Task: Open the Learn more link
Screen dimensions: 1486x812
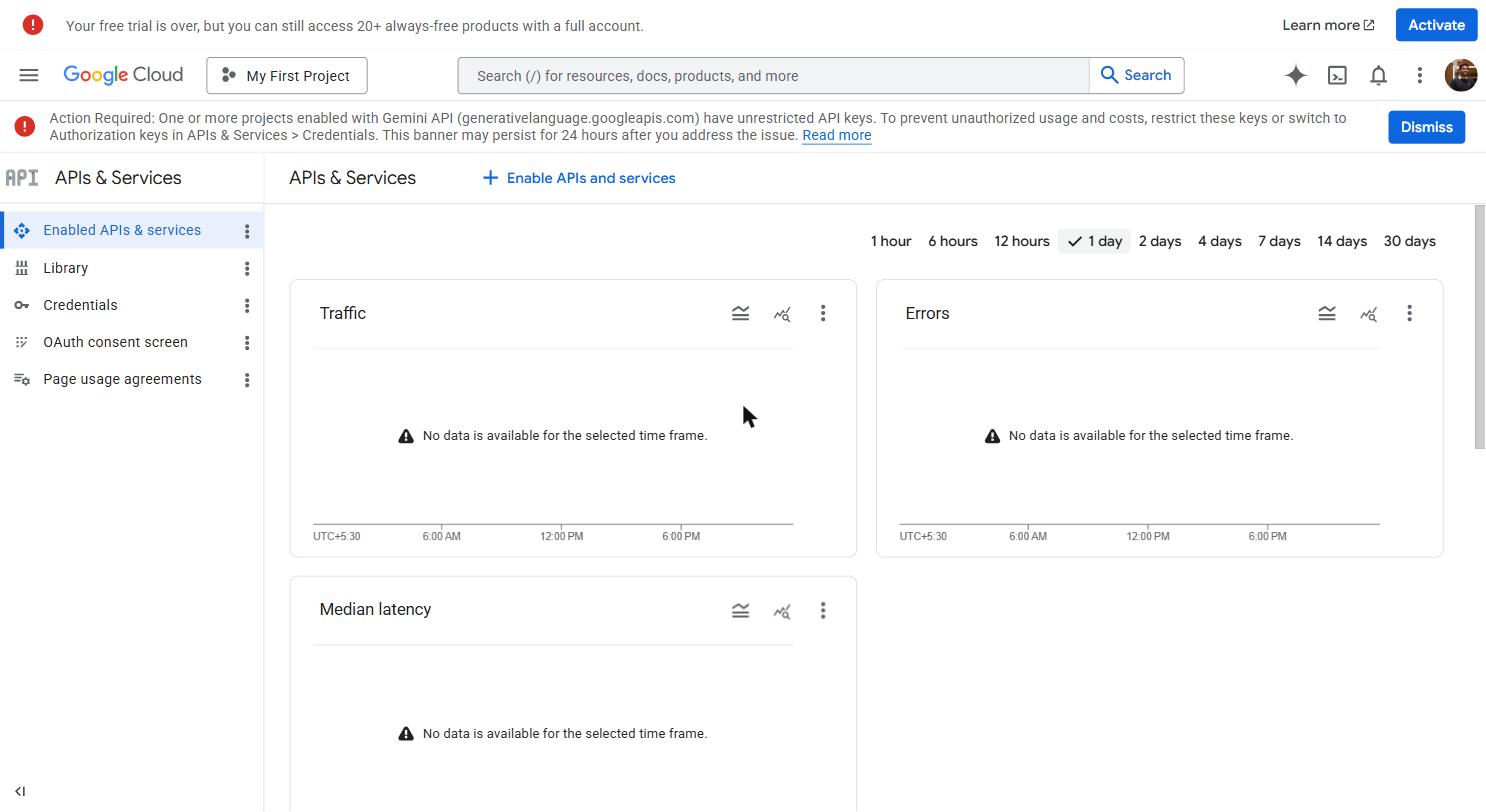Action: (1328, 25)
